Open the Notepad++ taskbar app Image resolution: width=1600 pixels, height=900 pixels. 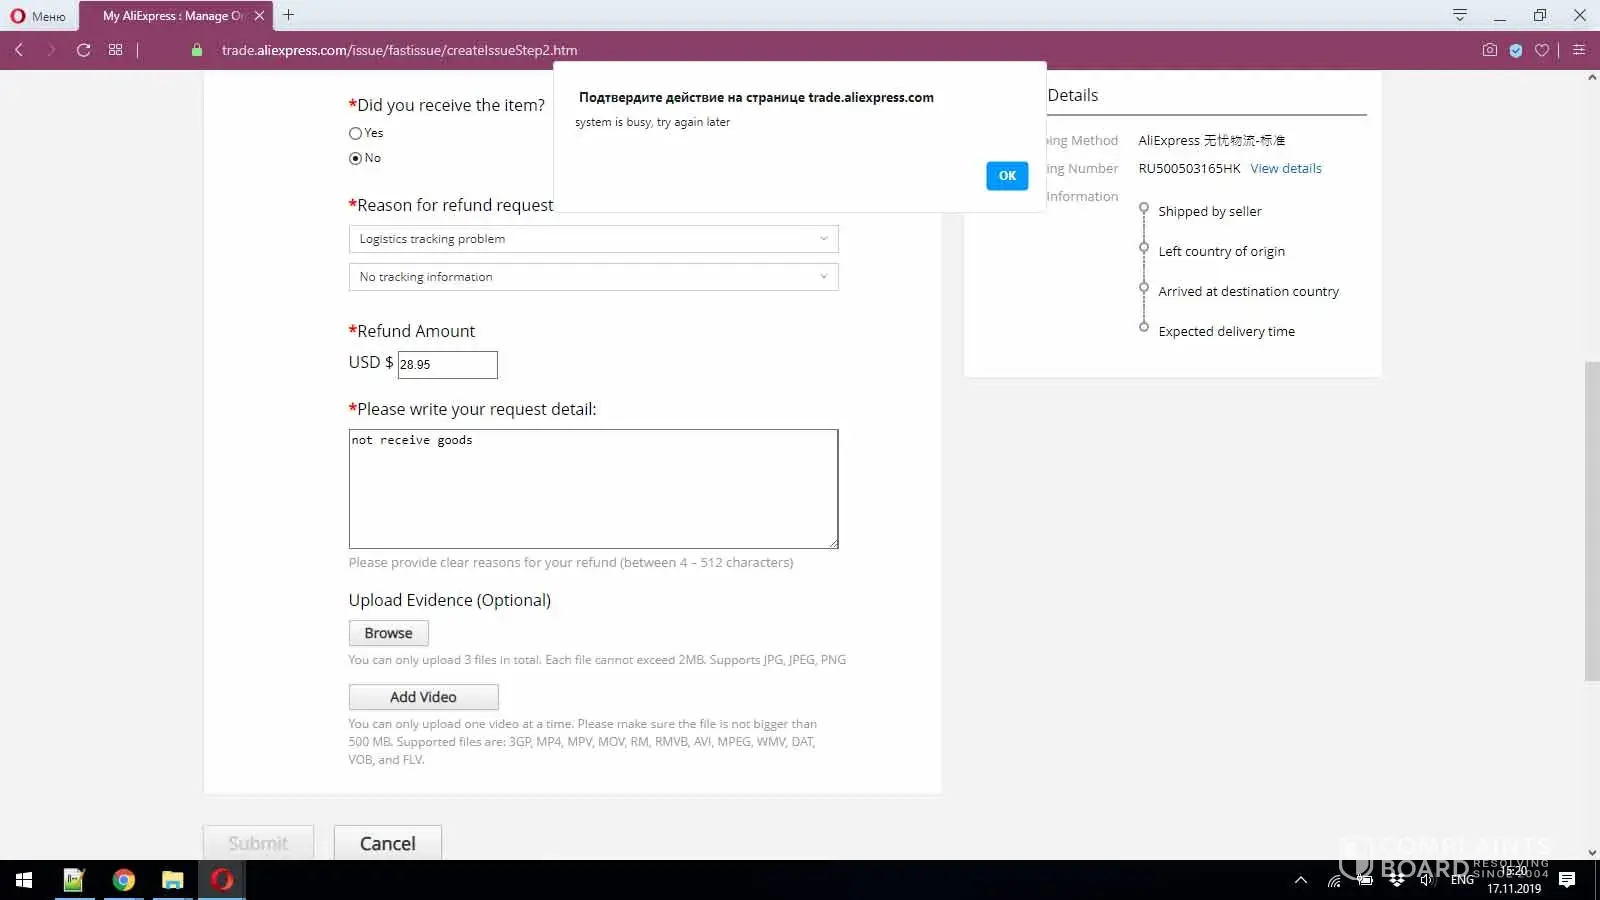tap(74, 880)
